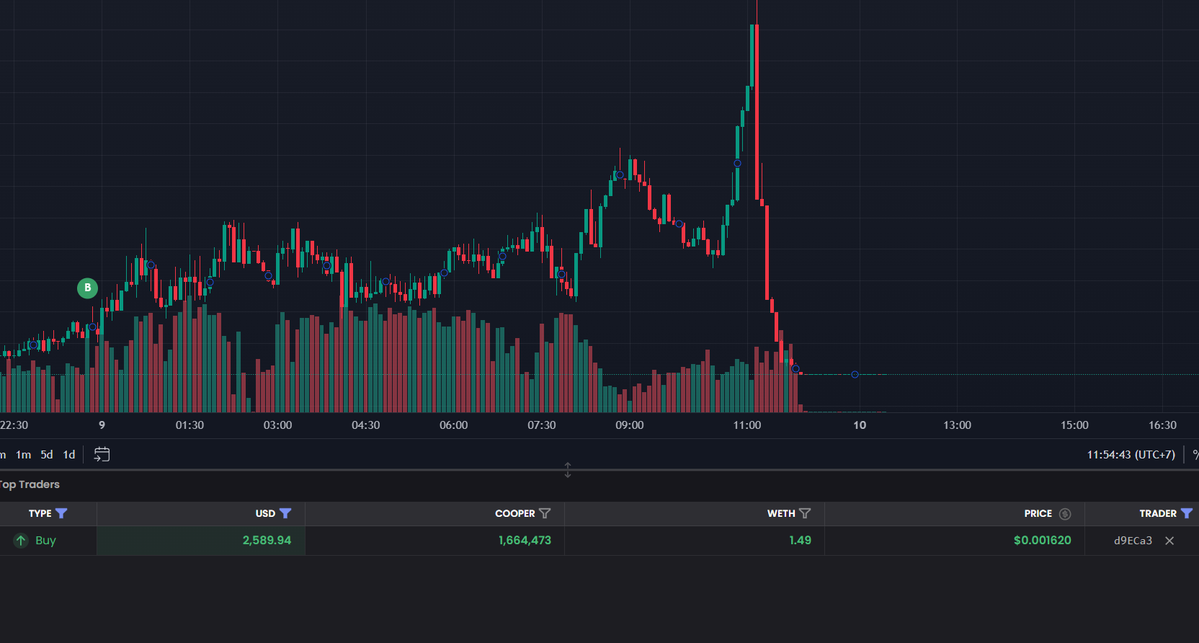Screen dimensions: 1199x643
Task: Click the 1.49 WETH amount
Action: (800, 541)
